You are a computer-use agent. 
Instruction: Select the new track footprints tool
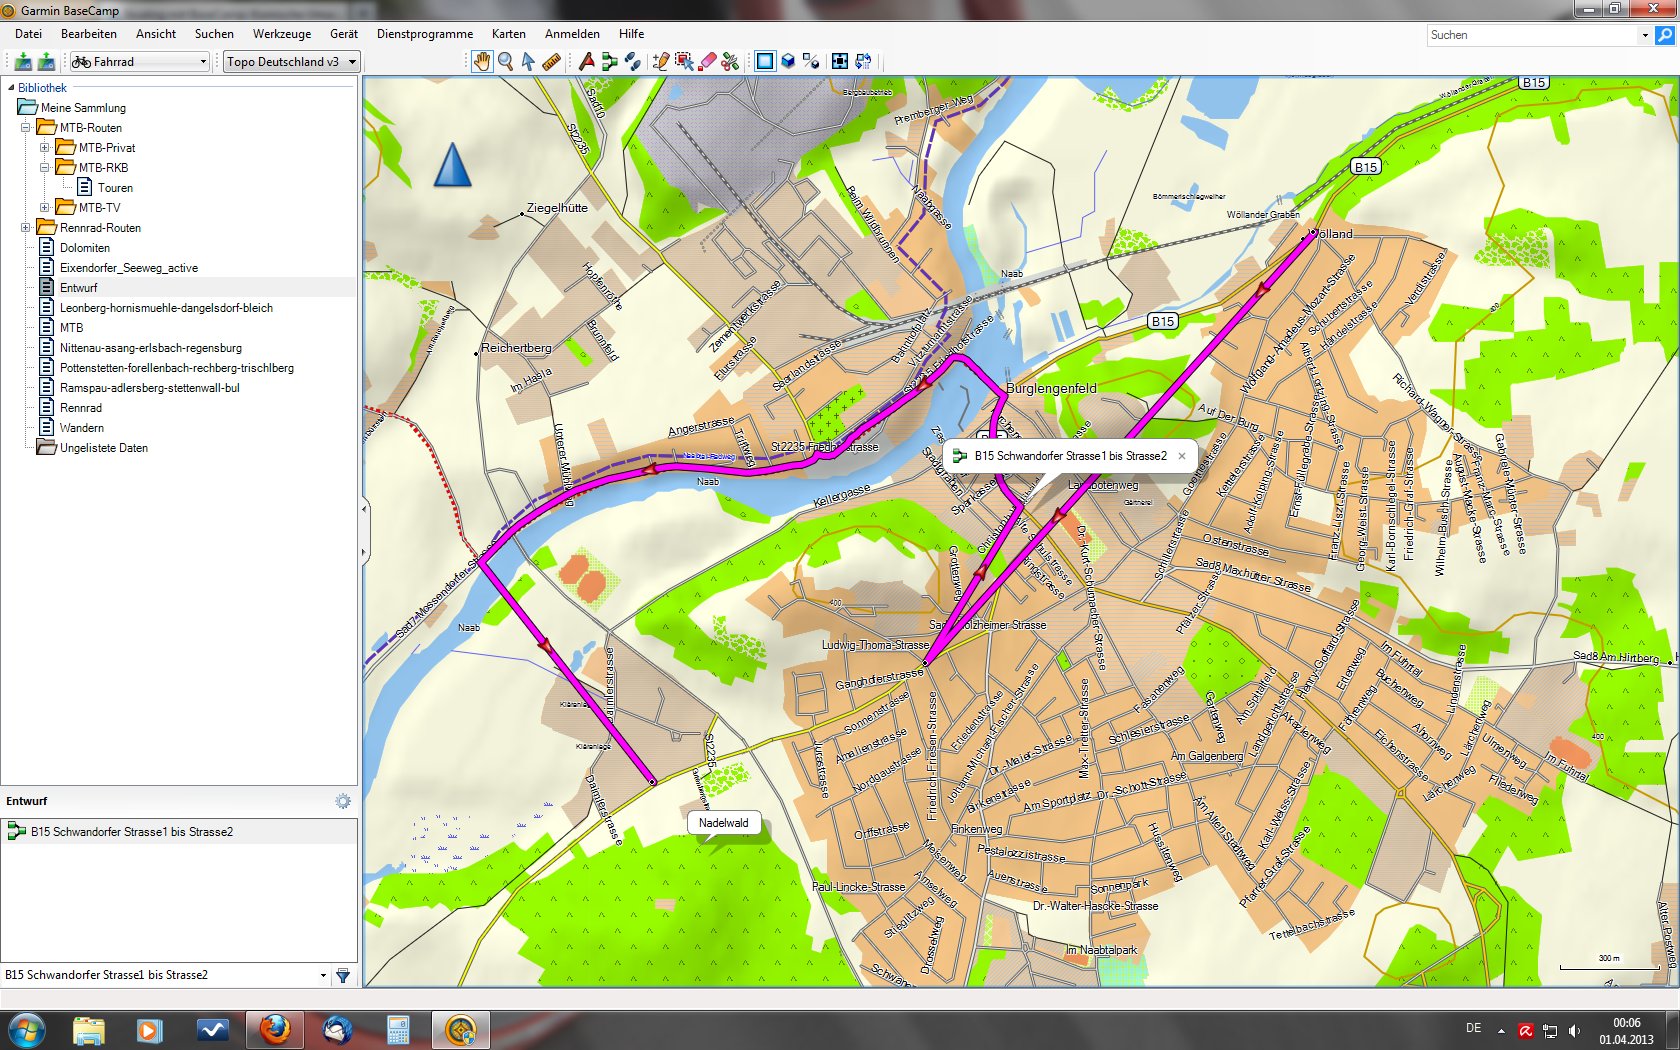[x=632, y=62]
